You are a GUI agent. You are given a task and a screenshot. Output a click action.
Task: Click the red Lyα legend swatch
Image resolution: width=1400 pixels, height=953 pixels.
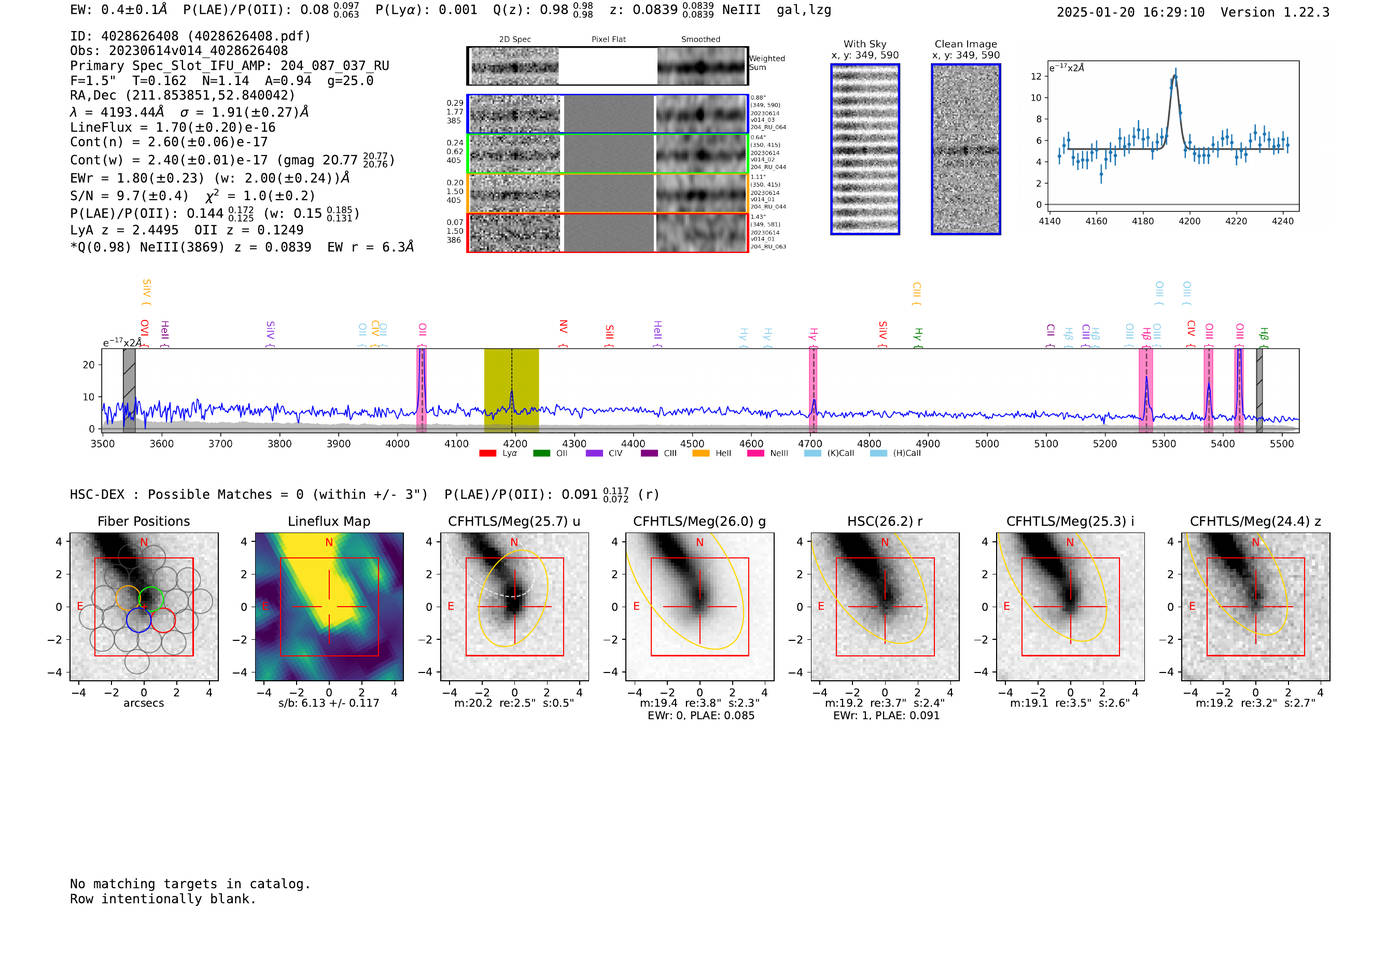pos(488,454)
